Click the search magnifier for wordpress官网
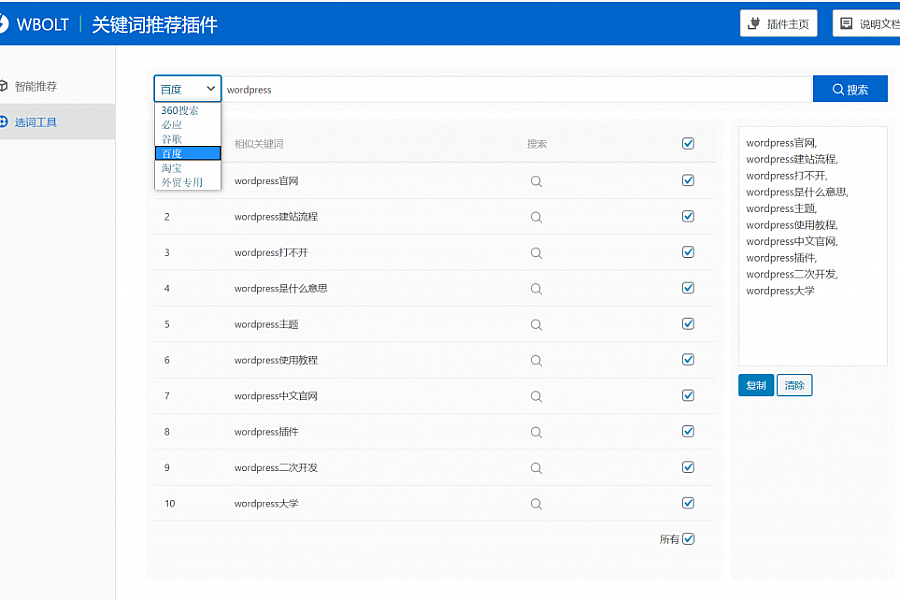Image resolution: width=900 pixels, height=600 pixels. tap(536, 181)
